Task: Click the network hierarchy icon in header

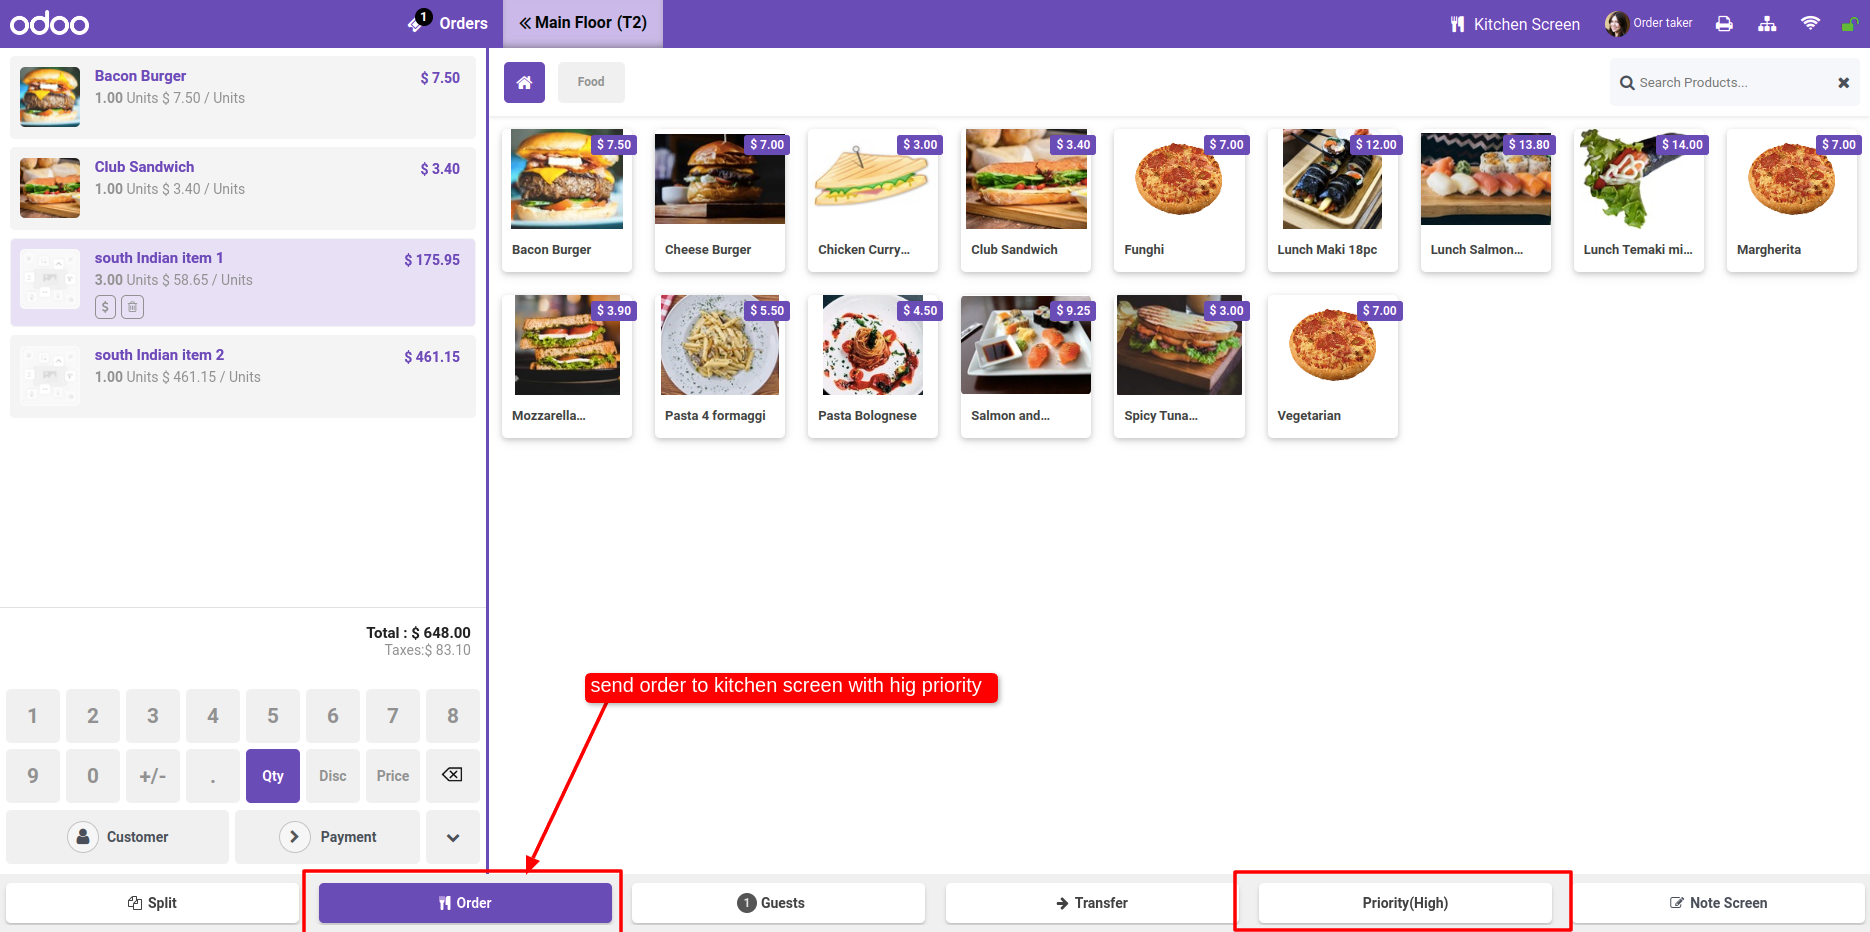Action: (x=1768, y=24)
